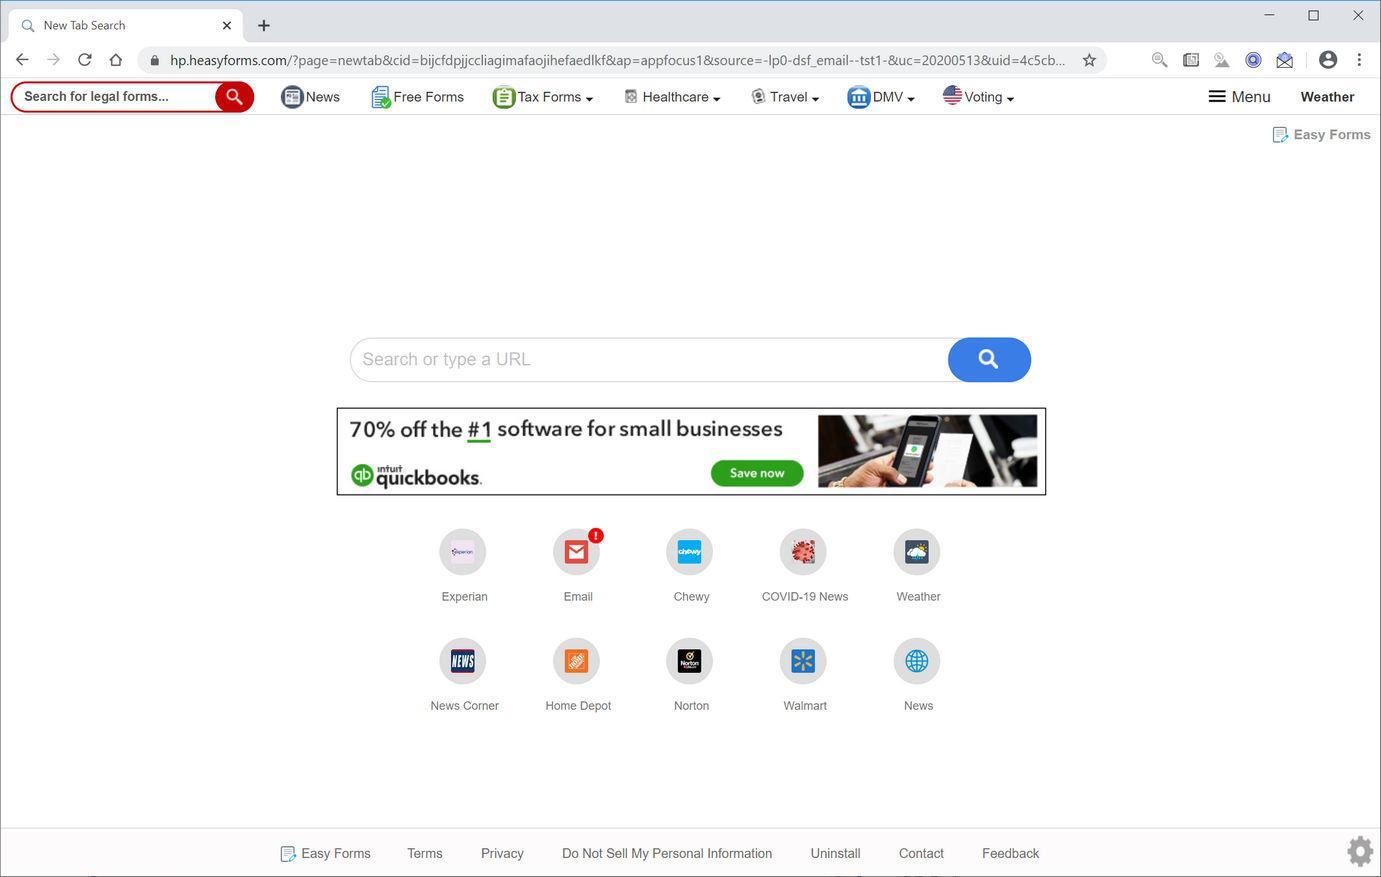The width and height of the screenshot is (1381, 877).
Task: Open the Experian shortcut icon
Action: click(463, 552)
